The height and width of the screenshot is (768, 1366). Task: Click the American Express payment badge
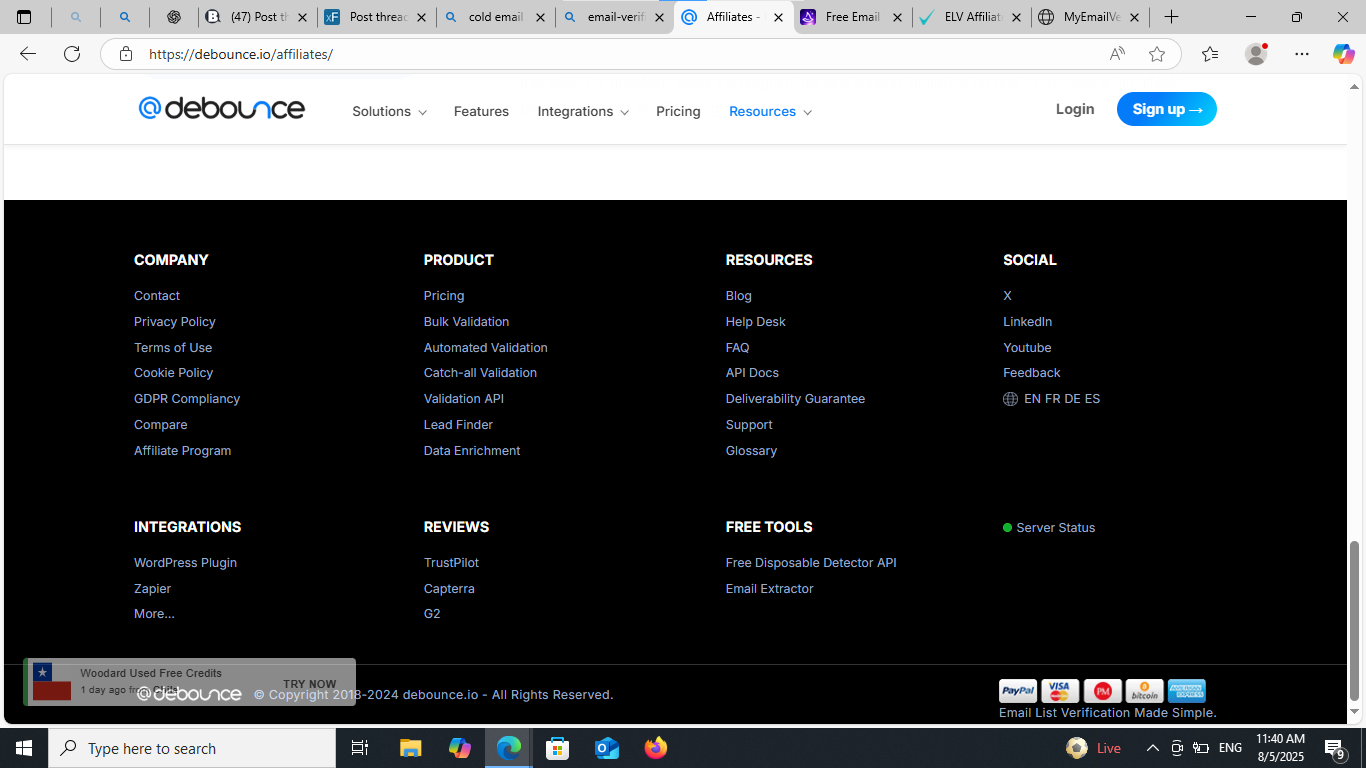1186,691
